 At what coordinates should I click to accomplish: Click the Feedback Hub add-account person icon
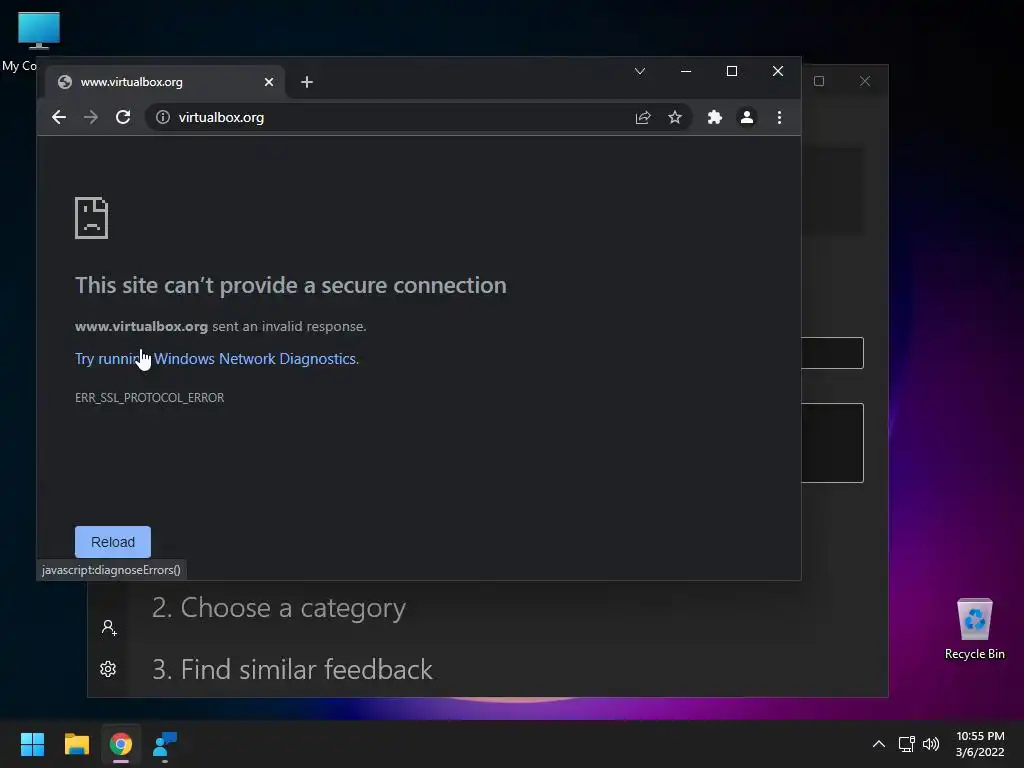[109, 628]
